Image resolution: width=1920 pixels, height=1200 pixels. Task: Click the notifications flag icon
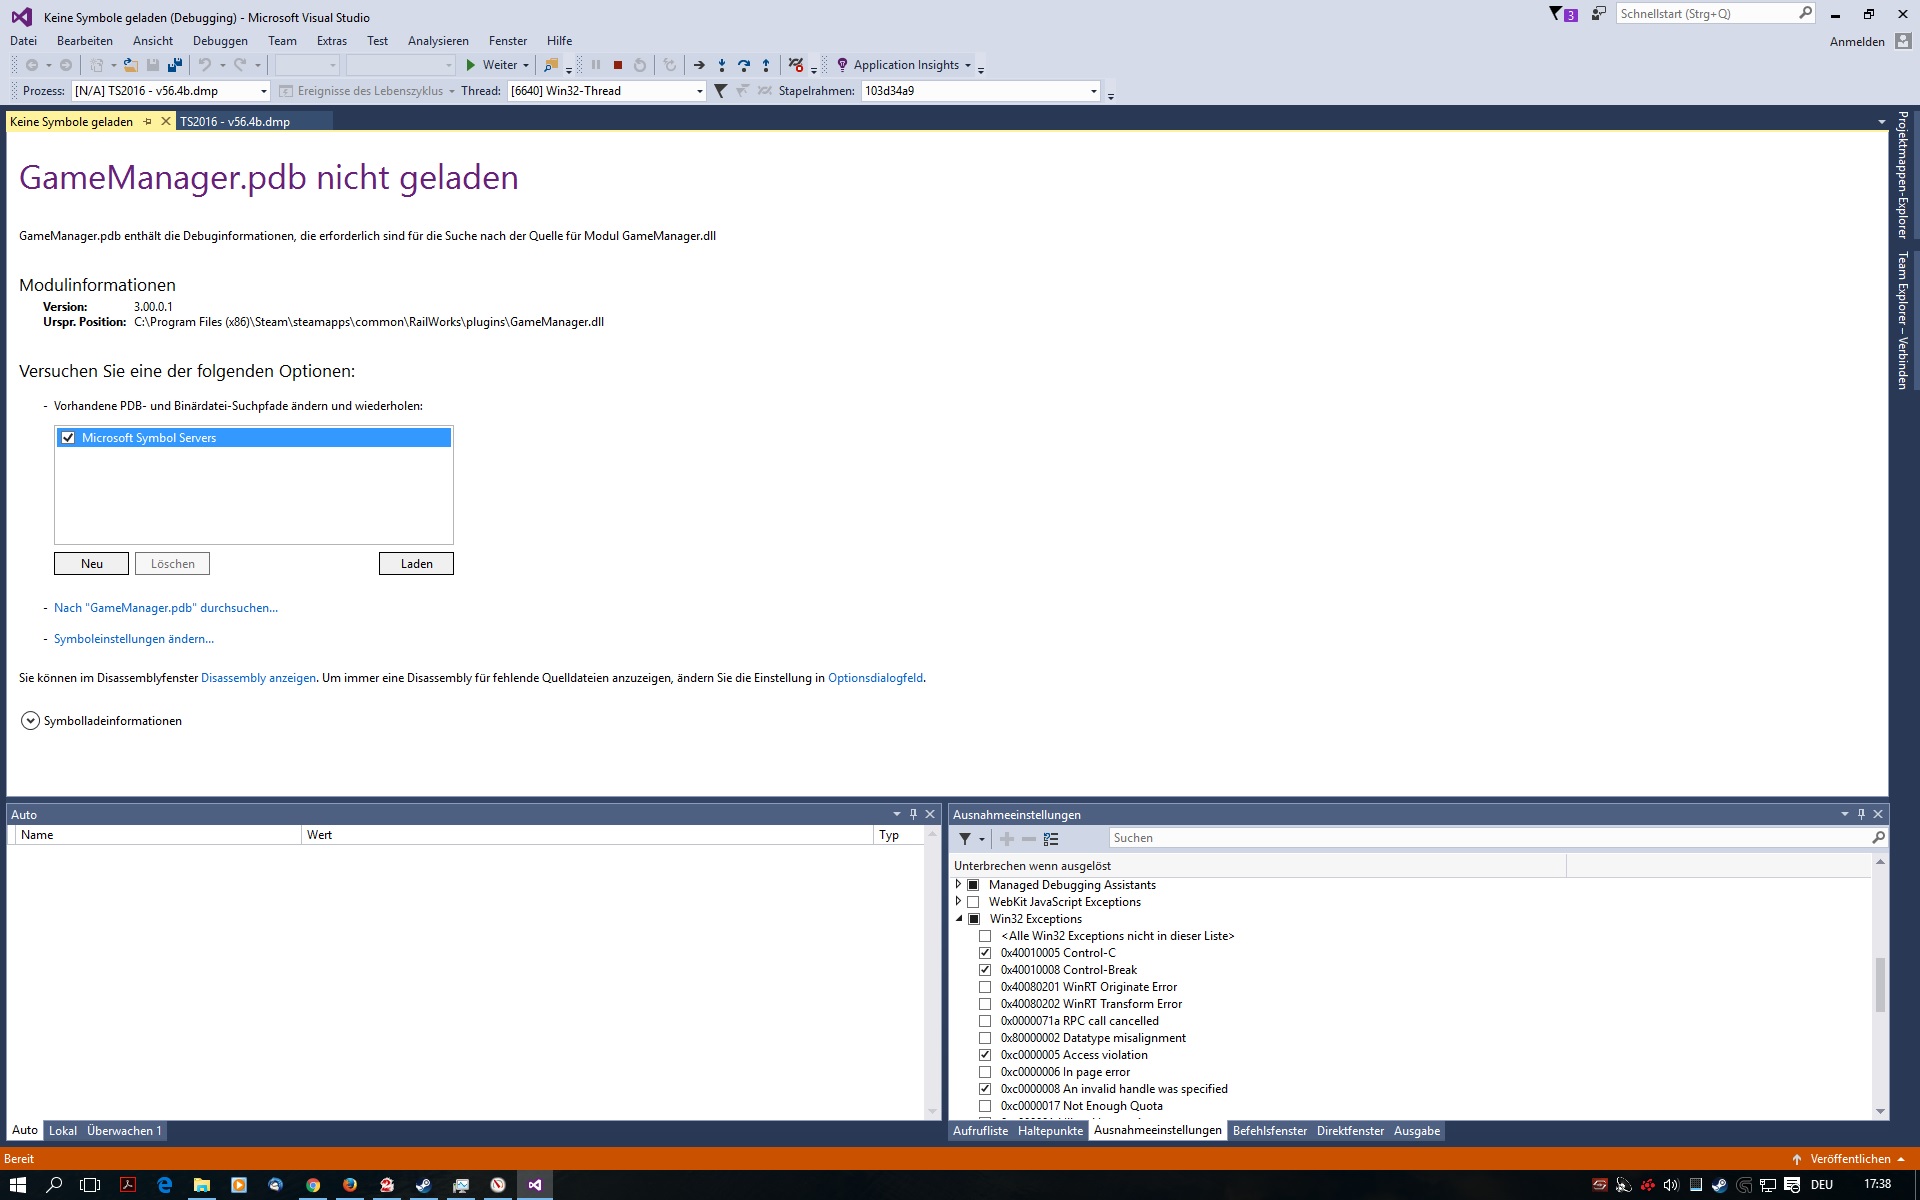(x=1557, y=14)
